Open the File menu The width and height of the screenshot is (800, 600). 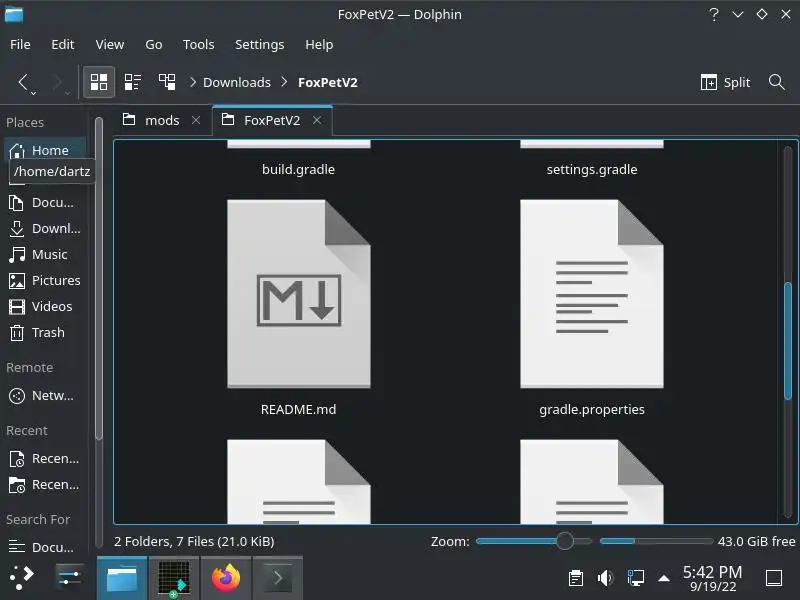[20, 44]
